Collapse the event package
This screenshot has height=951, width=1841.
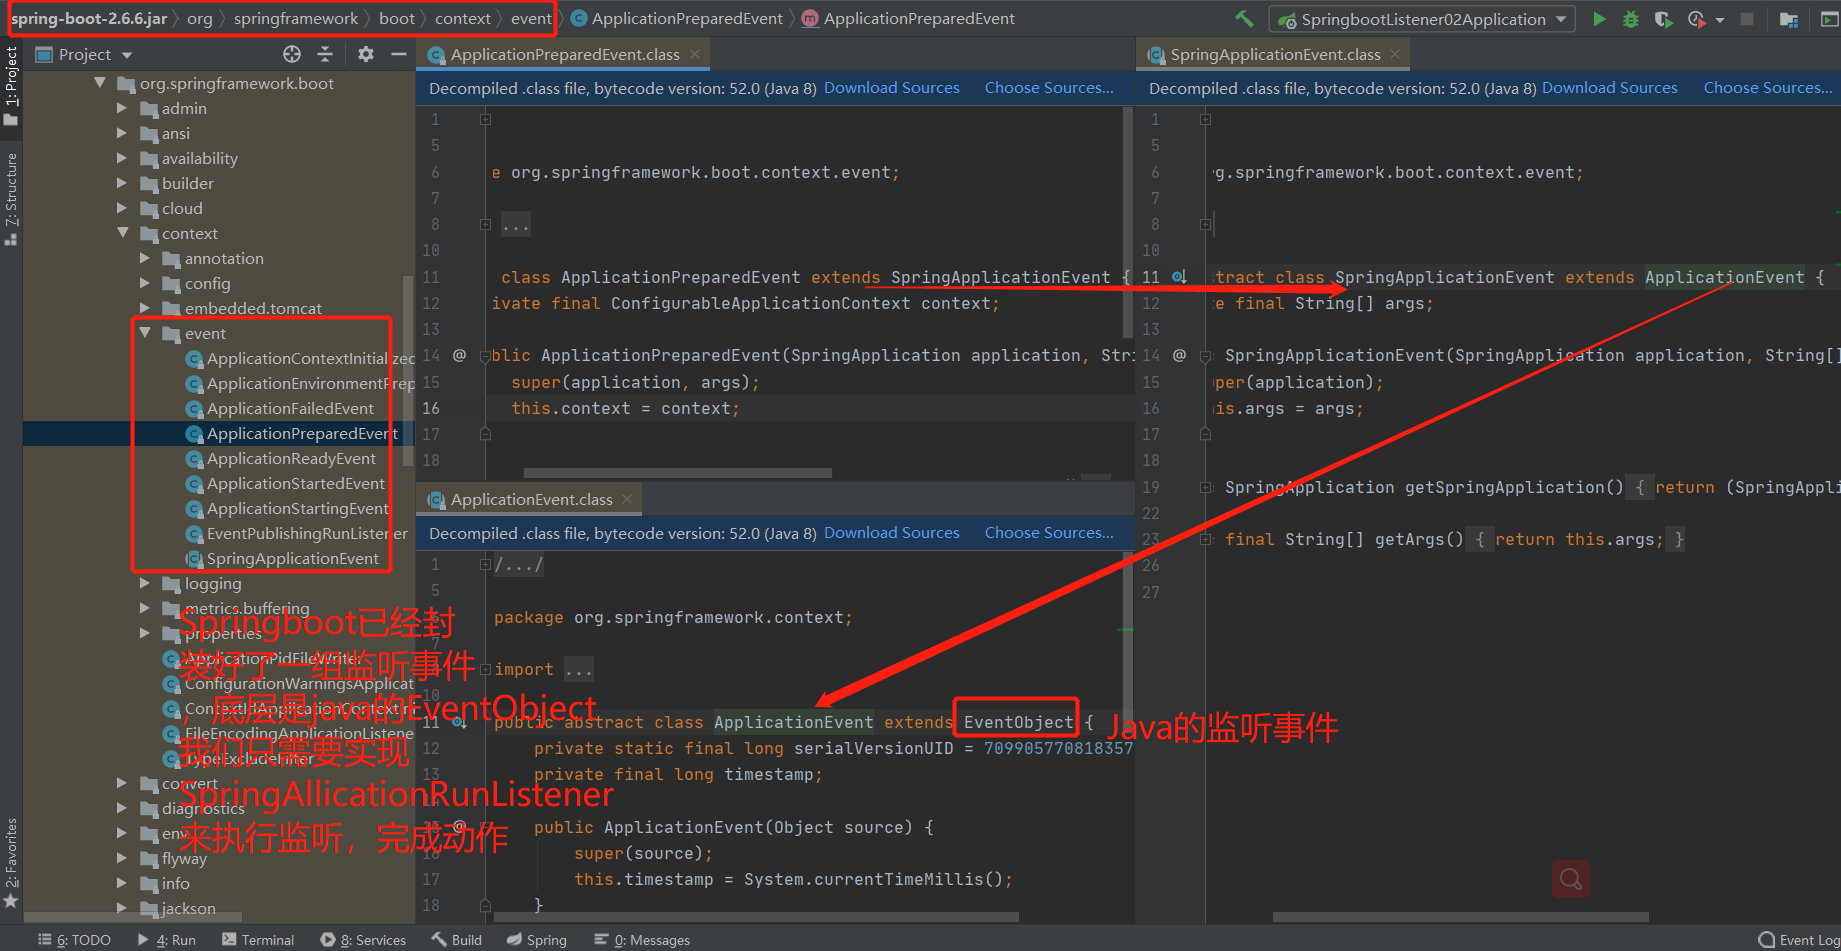(145, 333)
